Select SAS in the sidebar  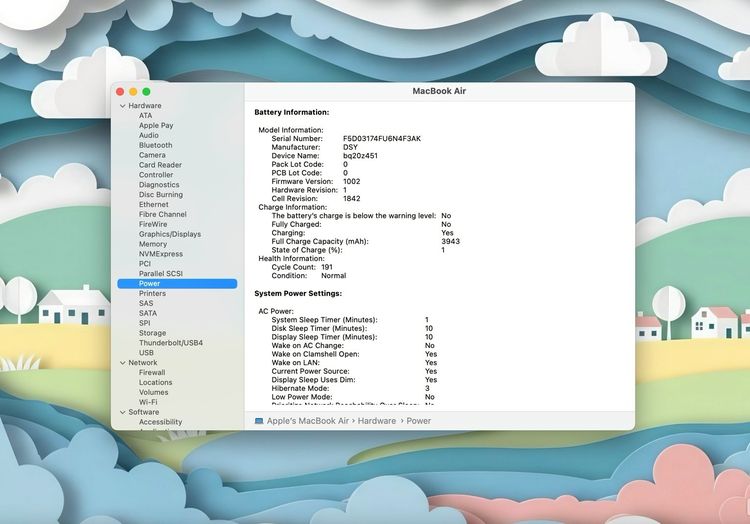146,303
